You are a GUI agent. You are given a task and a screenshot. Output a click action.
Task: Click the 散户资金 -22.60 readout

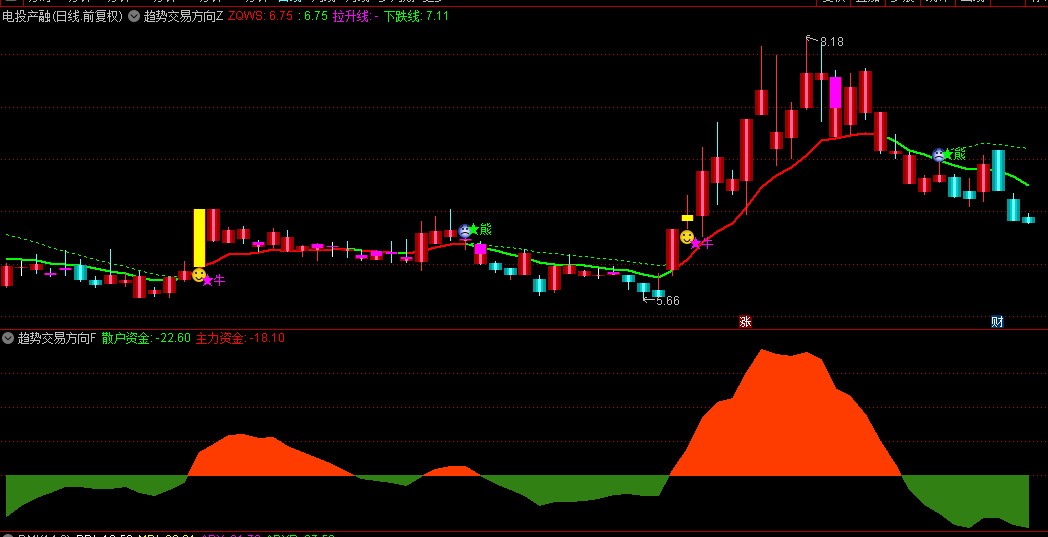point(146,338)
